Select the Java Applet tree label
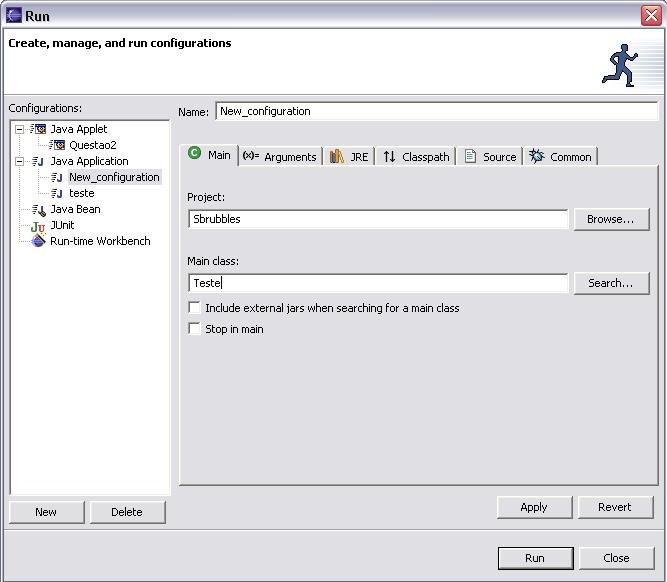The image size is (667, 582). (79, 129)
